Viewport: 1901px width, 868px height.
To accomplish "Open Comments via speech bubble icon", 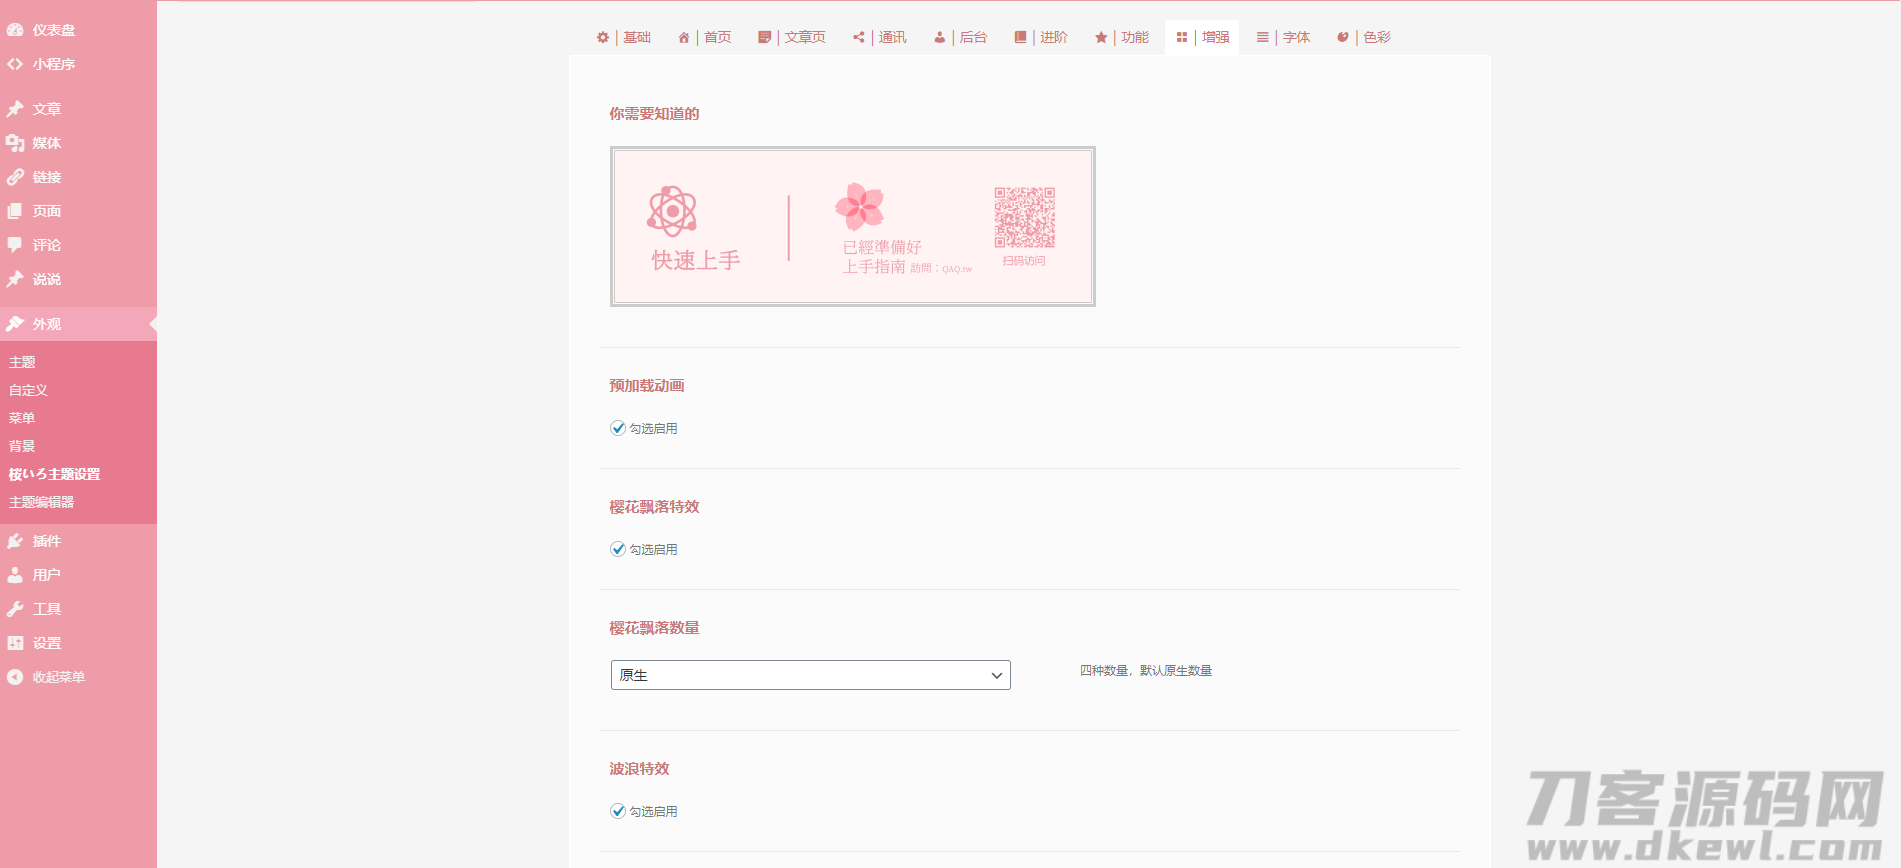I will pos(15,245).
